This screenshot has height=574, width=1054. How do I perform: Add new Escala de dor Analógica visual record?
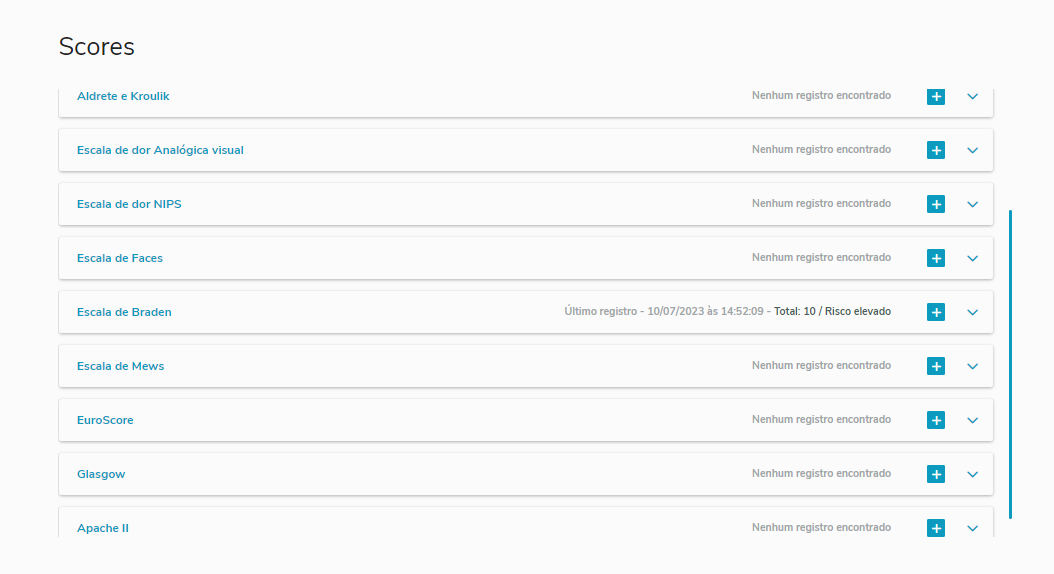[936, 150]
